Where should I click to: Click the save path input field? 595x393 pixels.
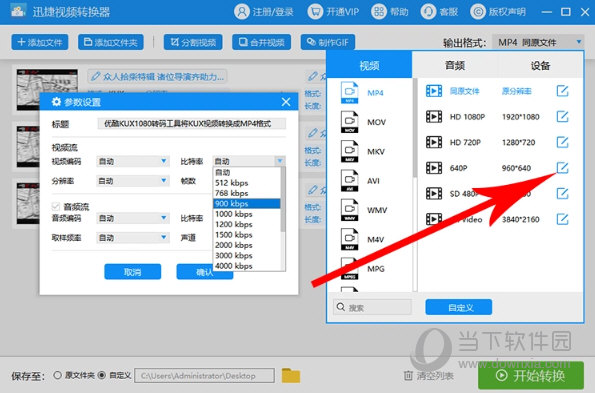point(204,376)
